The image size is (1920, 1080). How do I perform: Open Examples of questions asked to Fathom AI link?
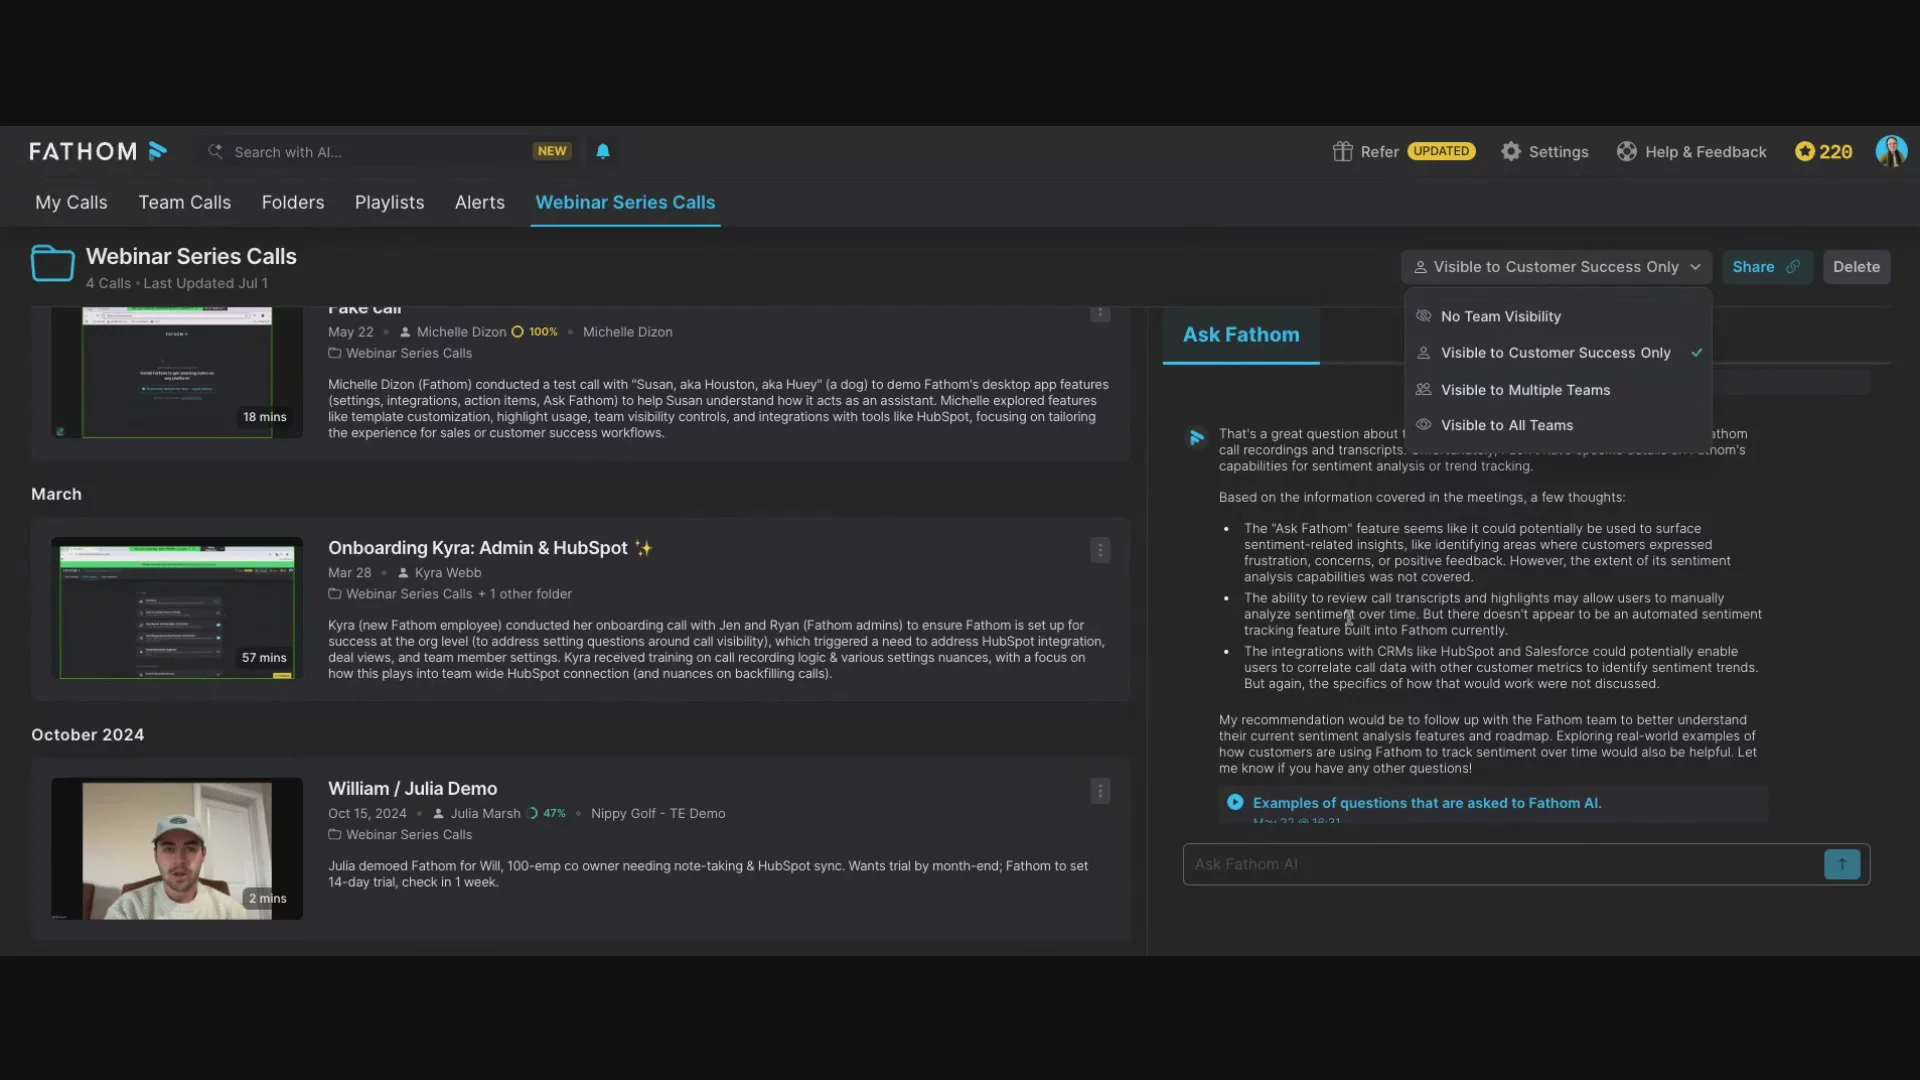tap(1427, 803)
